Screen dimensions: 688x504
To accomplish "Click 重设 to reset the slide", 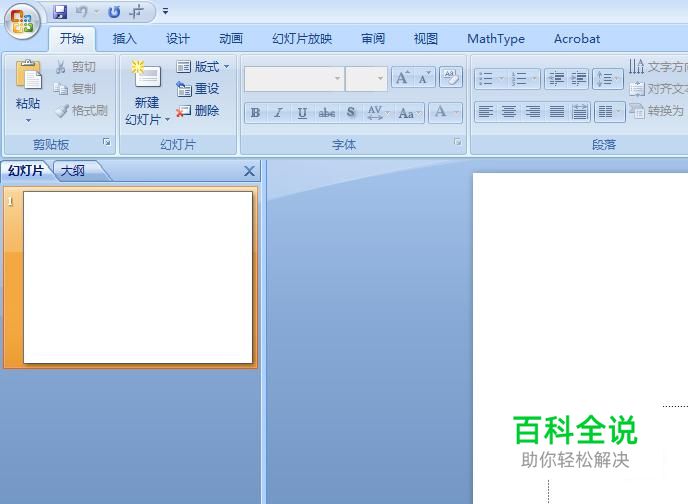I will [x=197, y=89].
